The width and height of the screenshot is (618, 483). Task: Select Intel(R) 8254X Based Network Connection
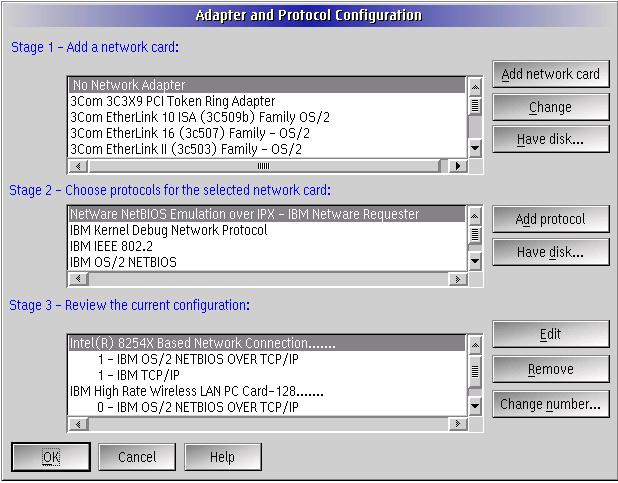267,343
